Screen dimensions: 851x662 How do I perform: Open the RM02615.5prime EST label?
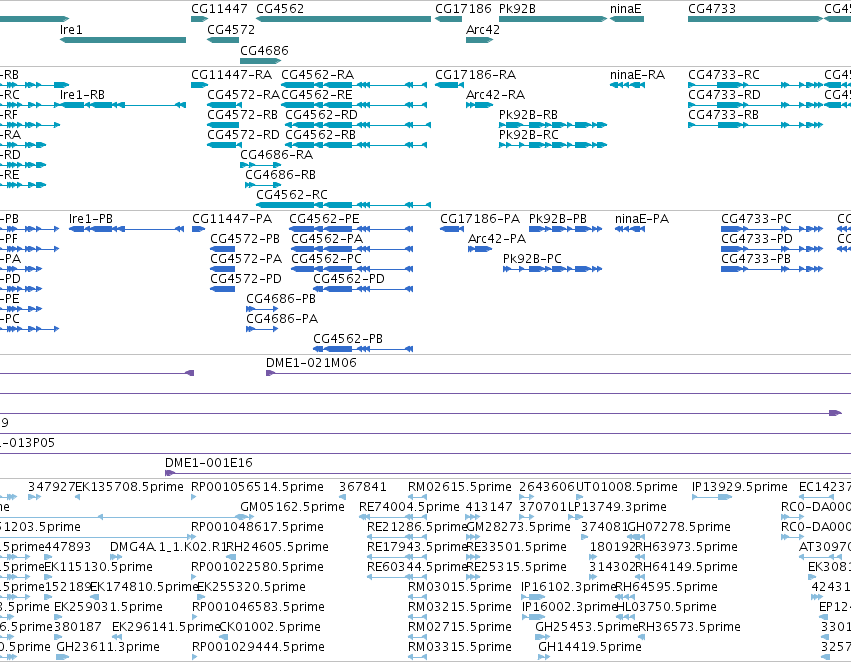coord(460,487)
